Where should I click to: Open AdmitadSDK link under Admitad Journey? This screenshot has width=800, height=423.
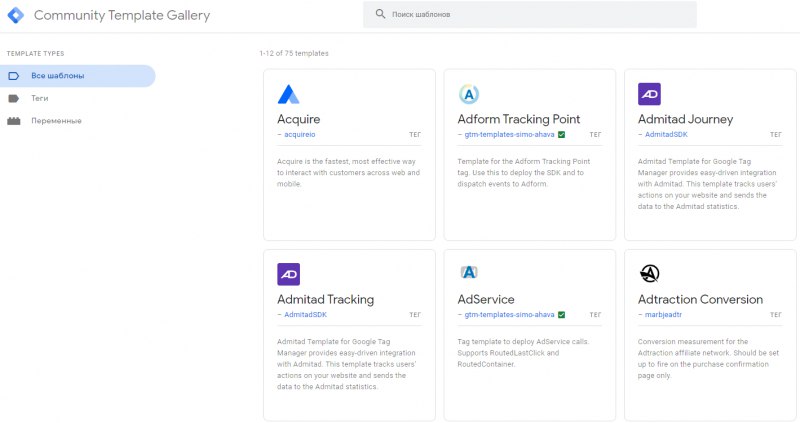pyautogui.click(x=666, y=135)
